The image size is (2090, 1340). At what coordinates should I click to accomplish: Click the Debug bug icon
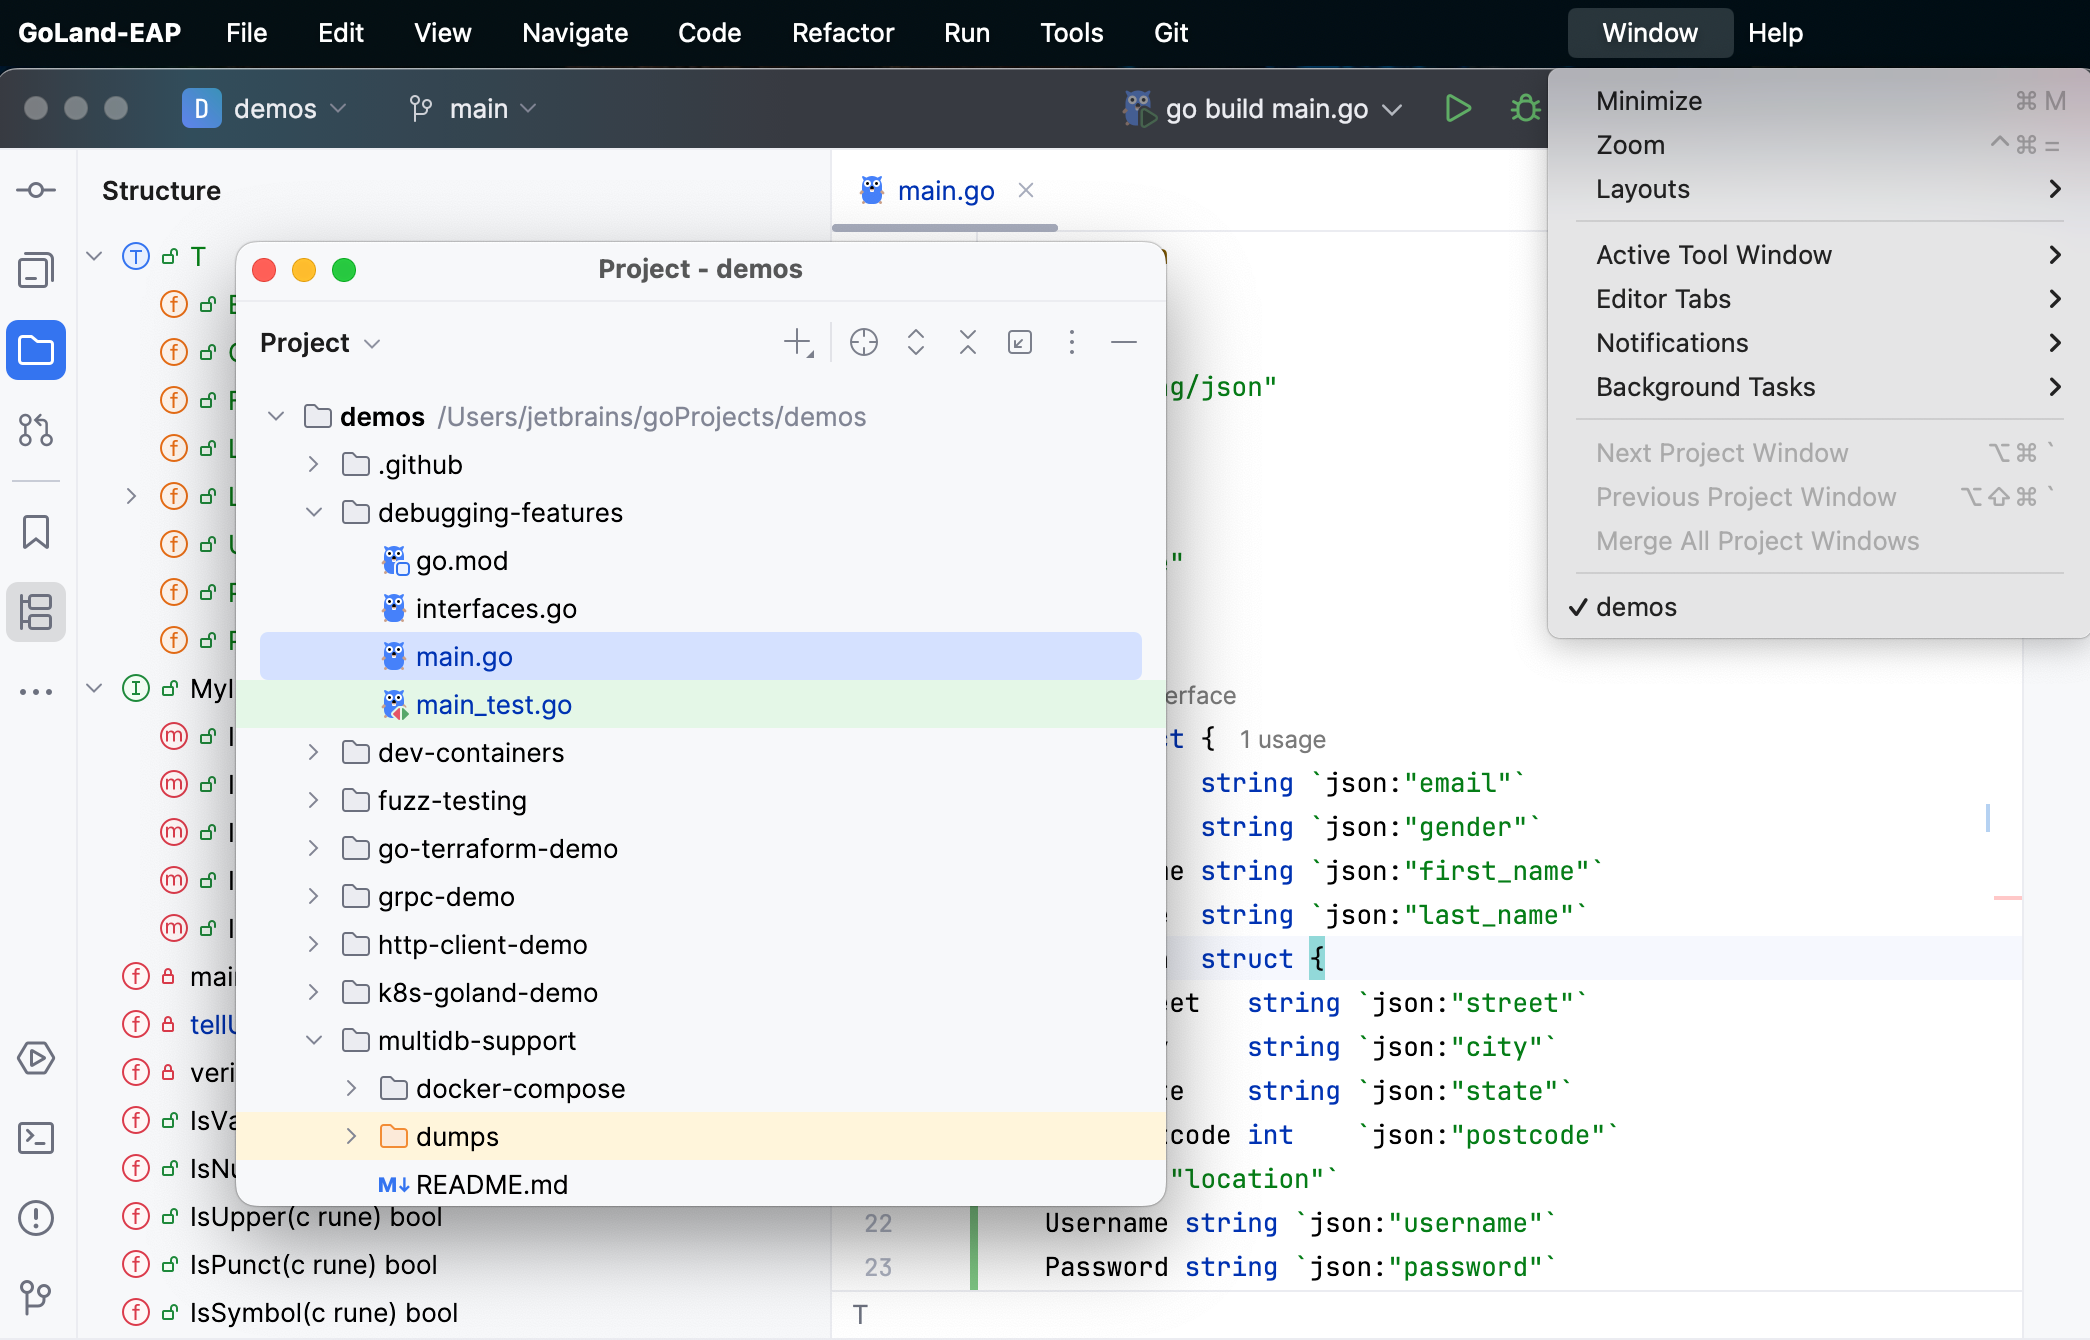[x=1524, y=108]
